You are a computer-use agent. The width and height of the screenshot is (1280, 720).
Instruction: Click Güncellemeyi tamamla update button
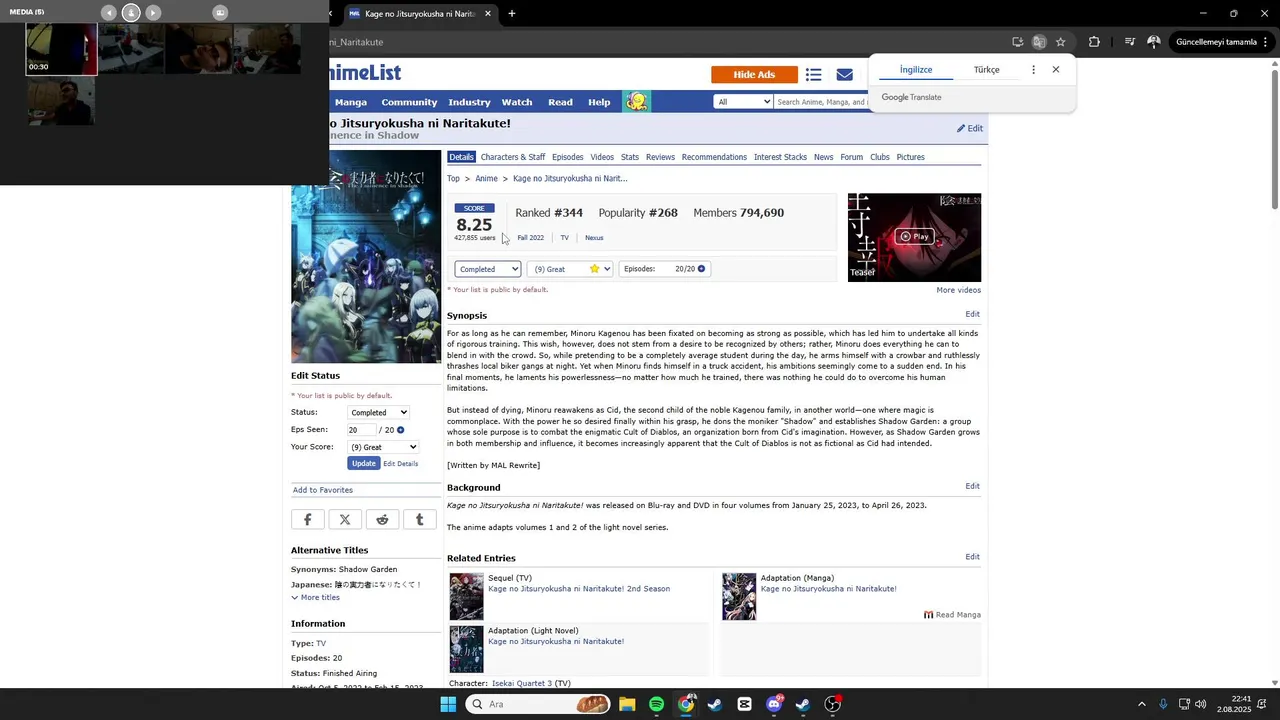pos(1216,42)
